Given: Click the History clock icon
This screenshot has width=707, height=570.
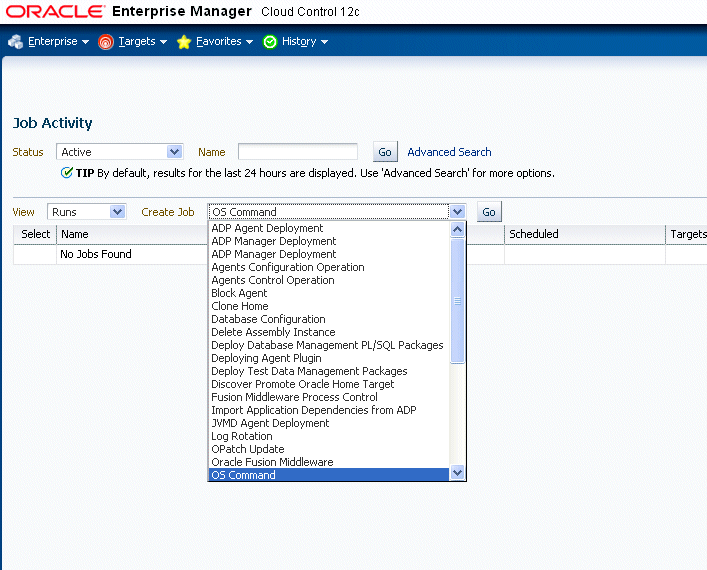Looking at the screenshot, I should (x=270, y=42).
